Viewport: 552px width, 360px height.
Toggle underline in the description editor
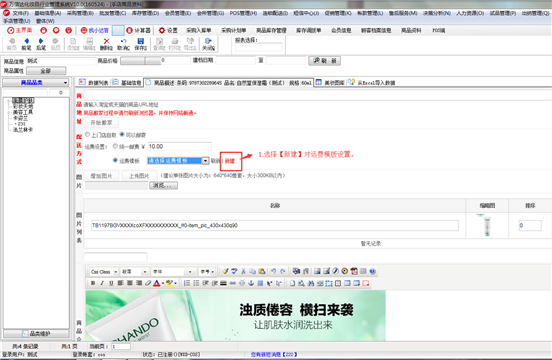[x=111, y=283]
